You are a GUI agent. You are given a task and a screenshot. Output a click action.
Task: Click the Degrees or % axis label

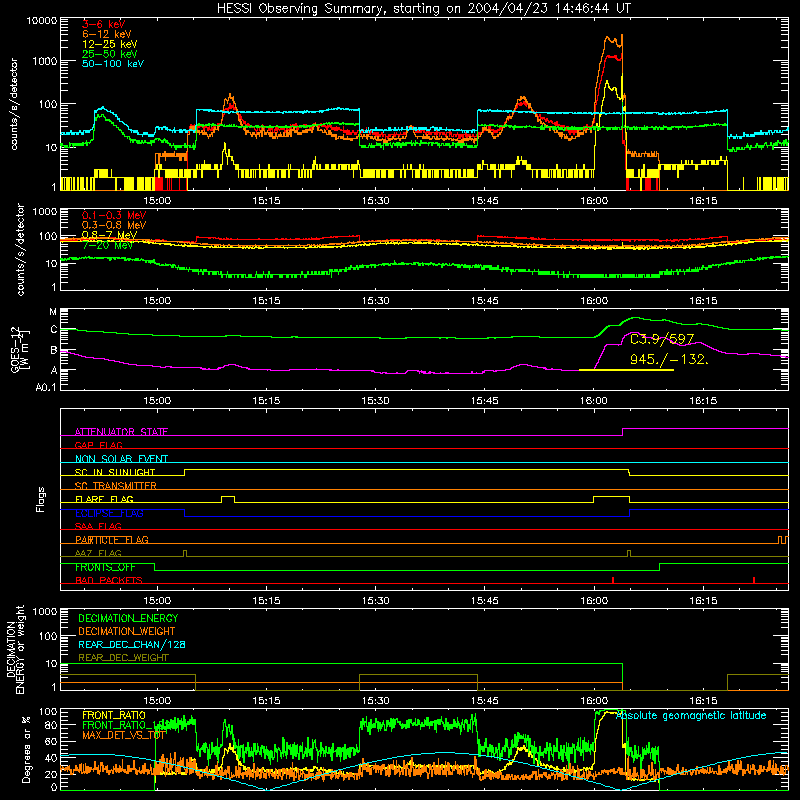(26, 749)
